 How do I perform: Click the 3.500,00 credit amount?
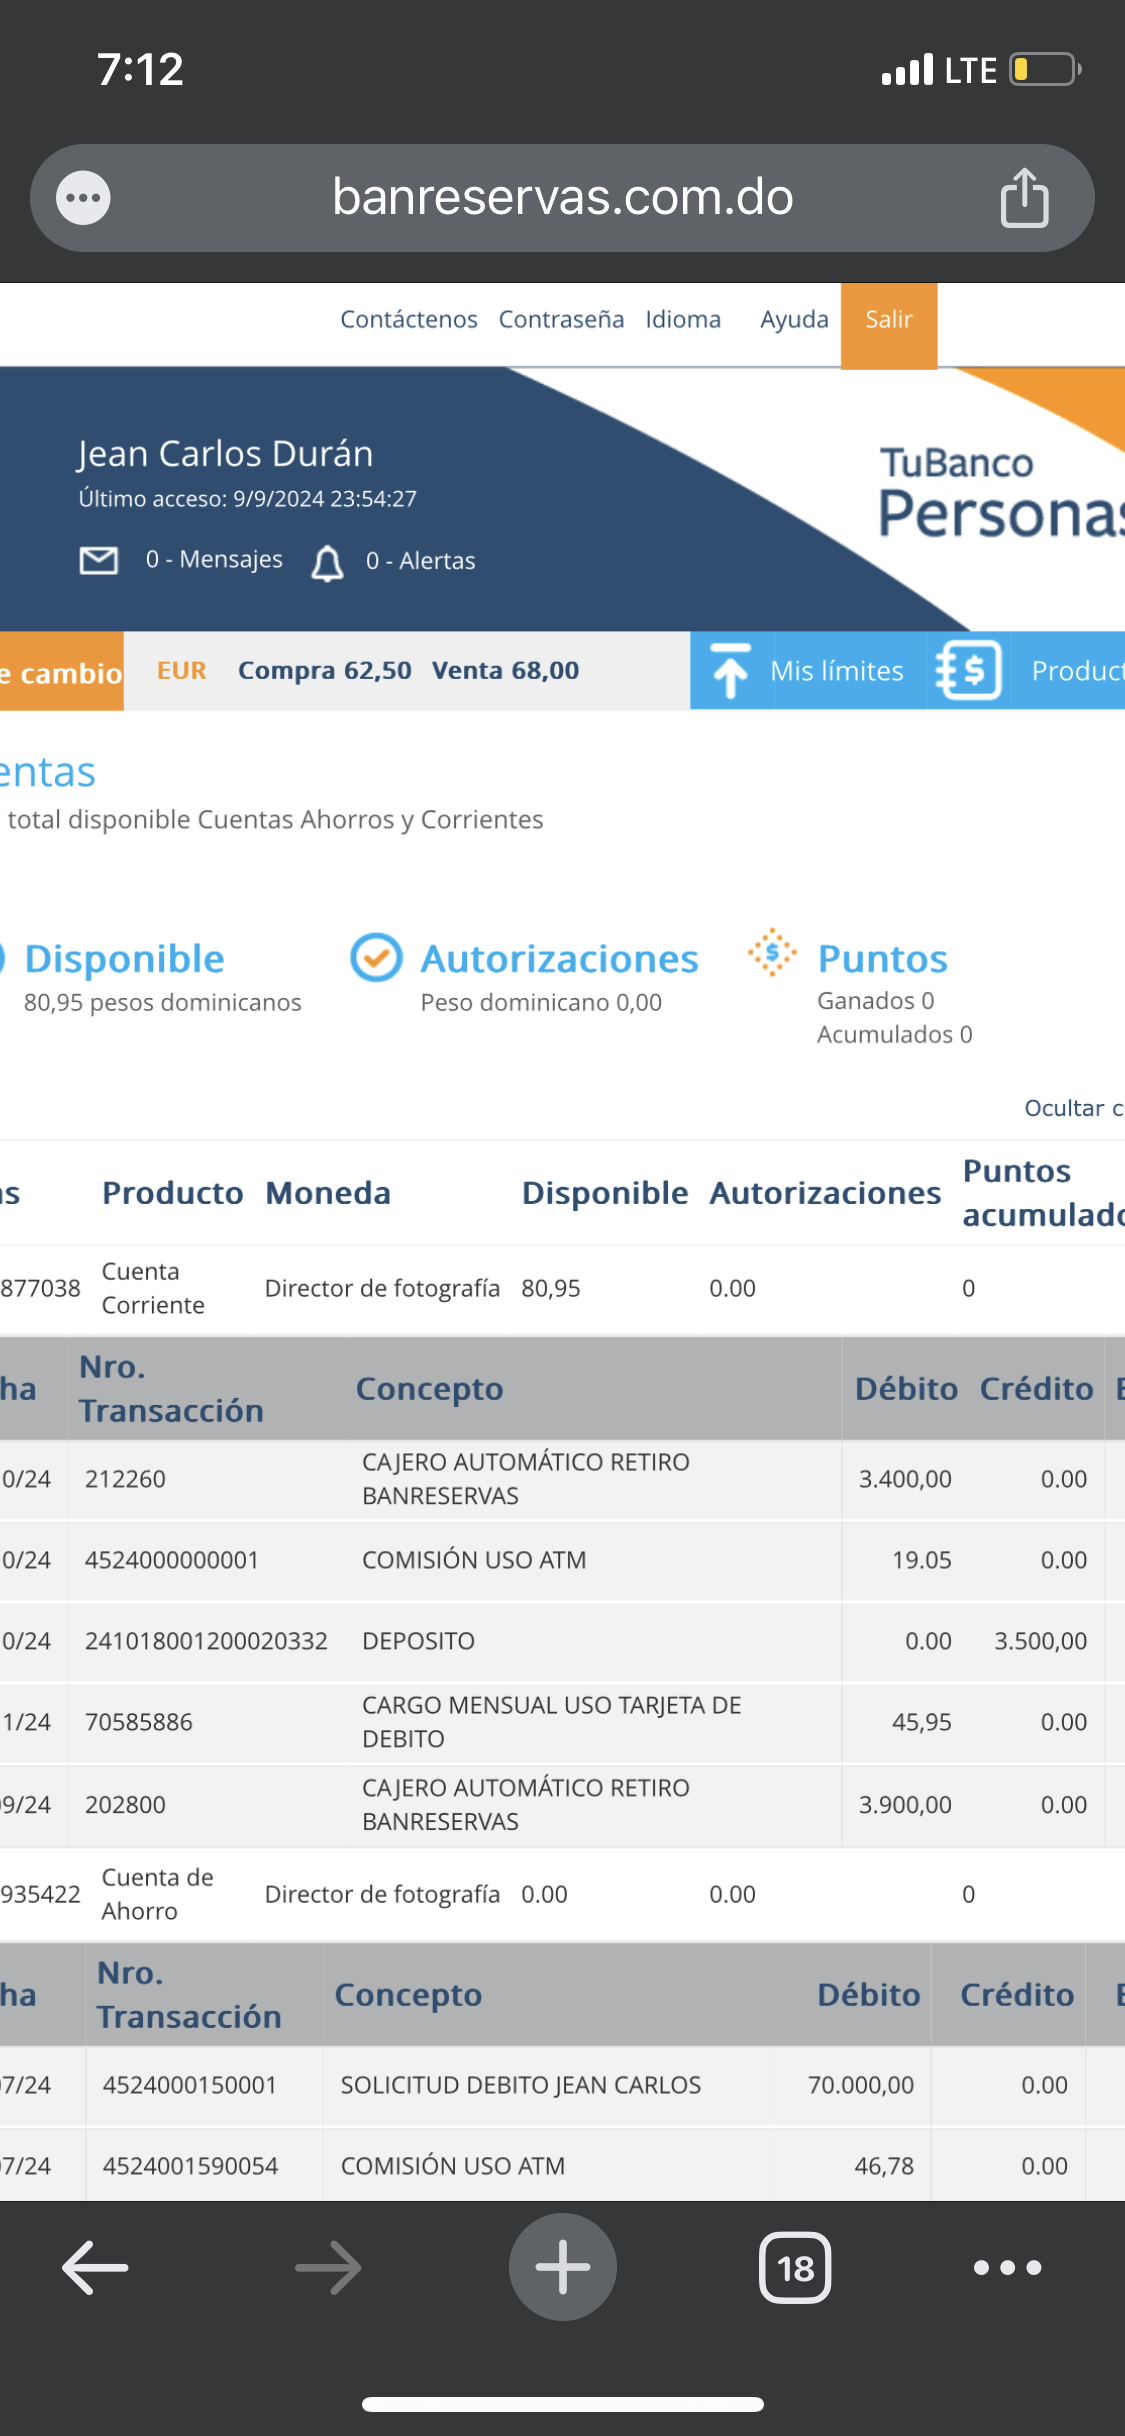[1040, 1641]
